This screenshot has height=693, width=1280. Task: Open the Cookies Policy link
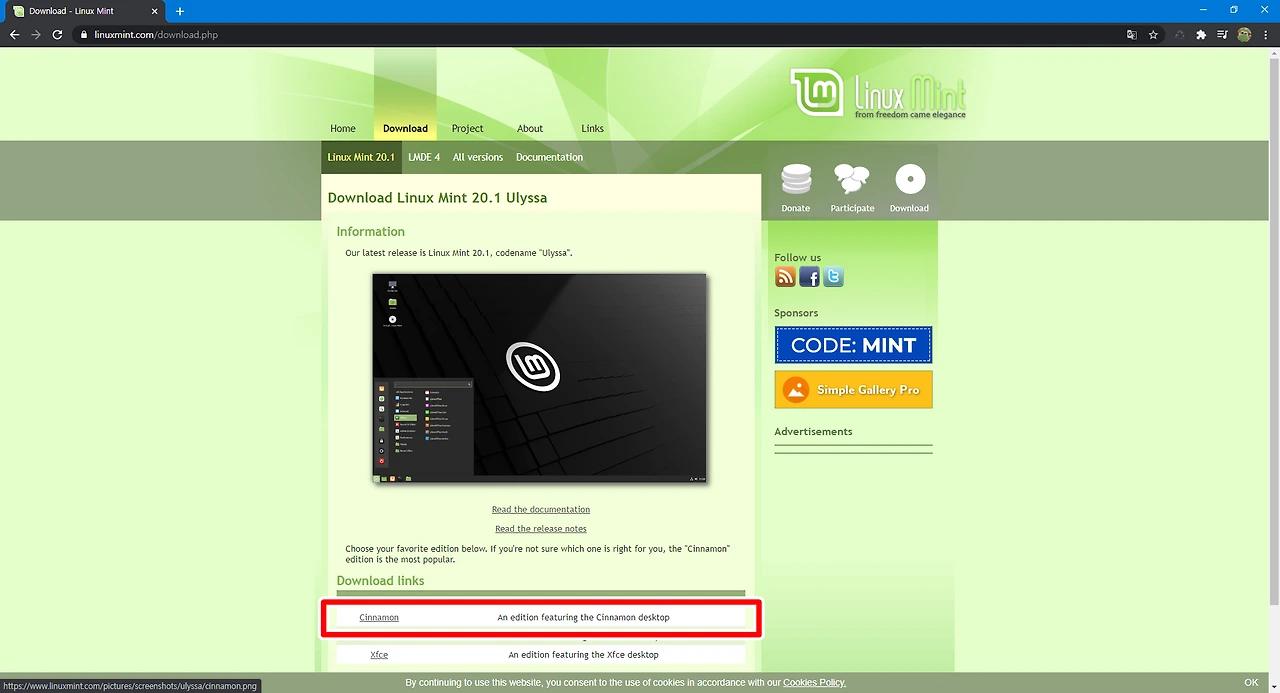click(814, 682)
